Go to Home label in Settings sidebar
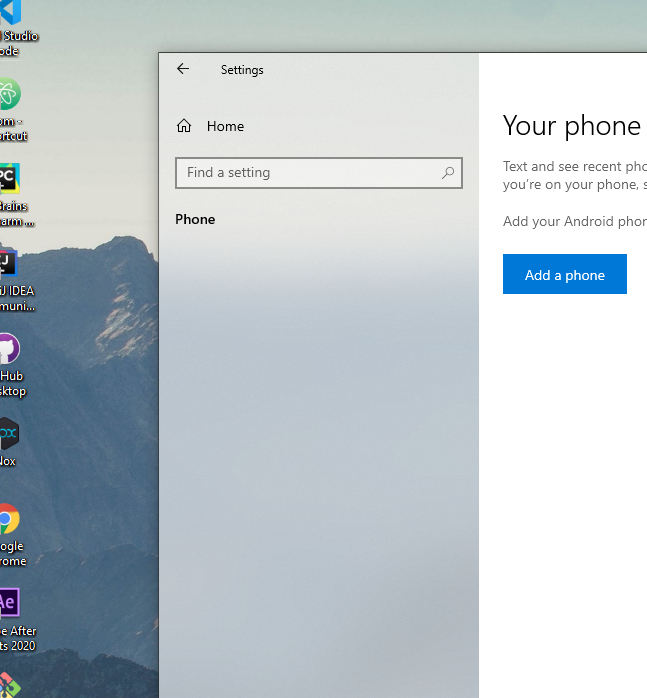Image resolution: width=647 pixels, height=698 pixels. pos(225,126)
